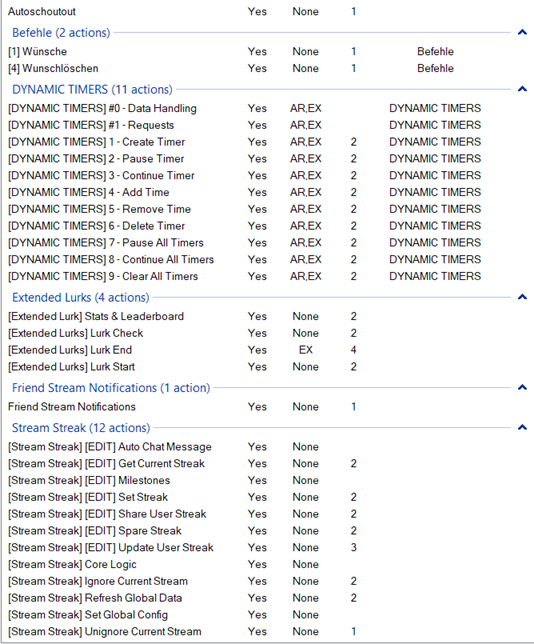The image size is (534, 644).
Task: Collapse the Extended Lurks group chevron
Action: coord(522,297)
